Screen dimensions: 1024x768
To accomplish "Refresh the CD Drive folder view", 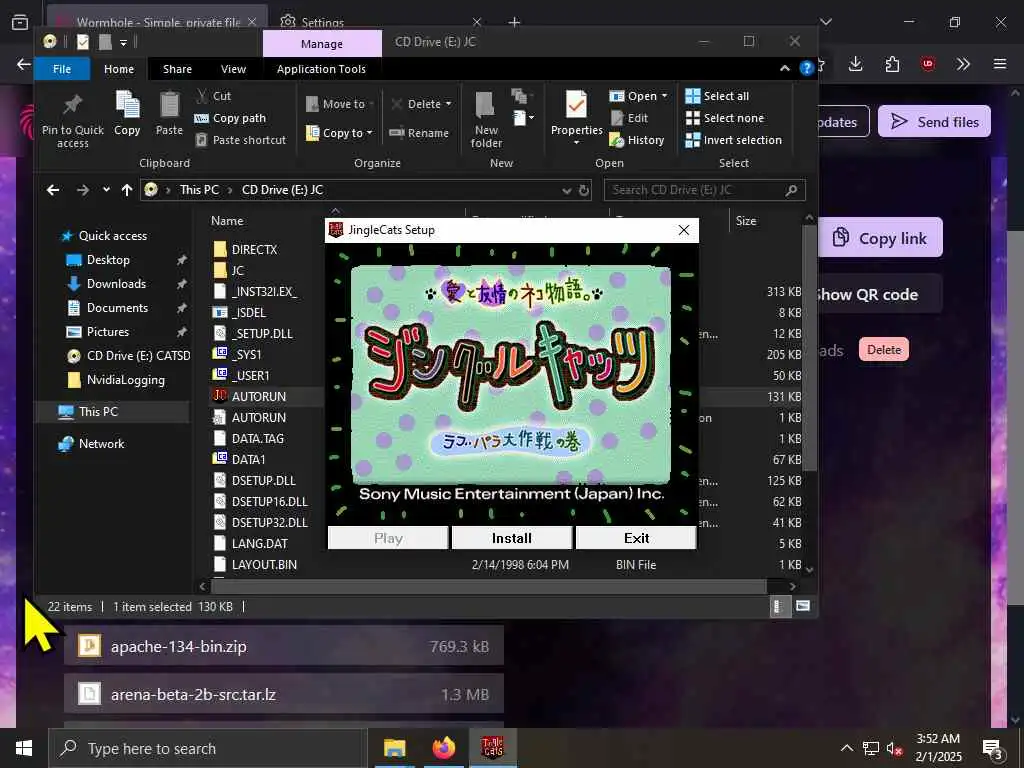I will click(x=584, y=191).
